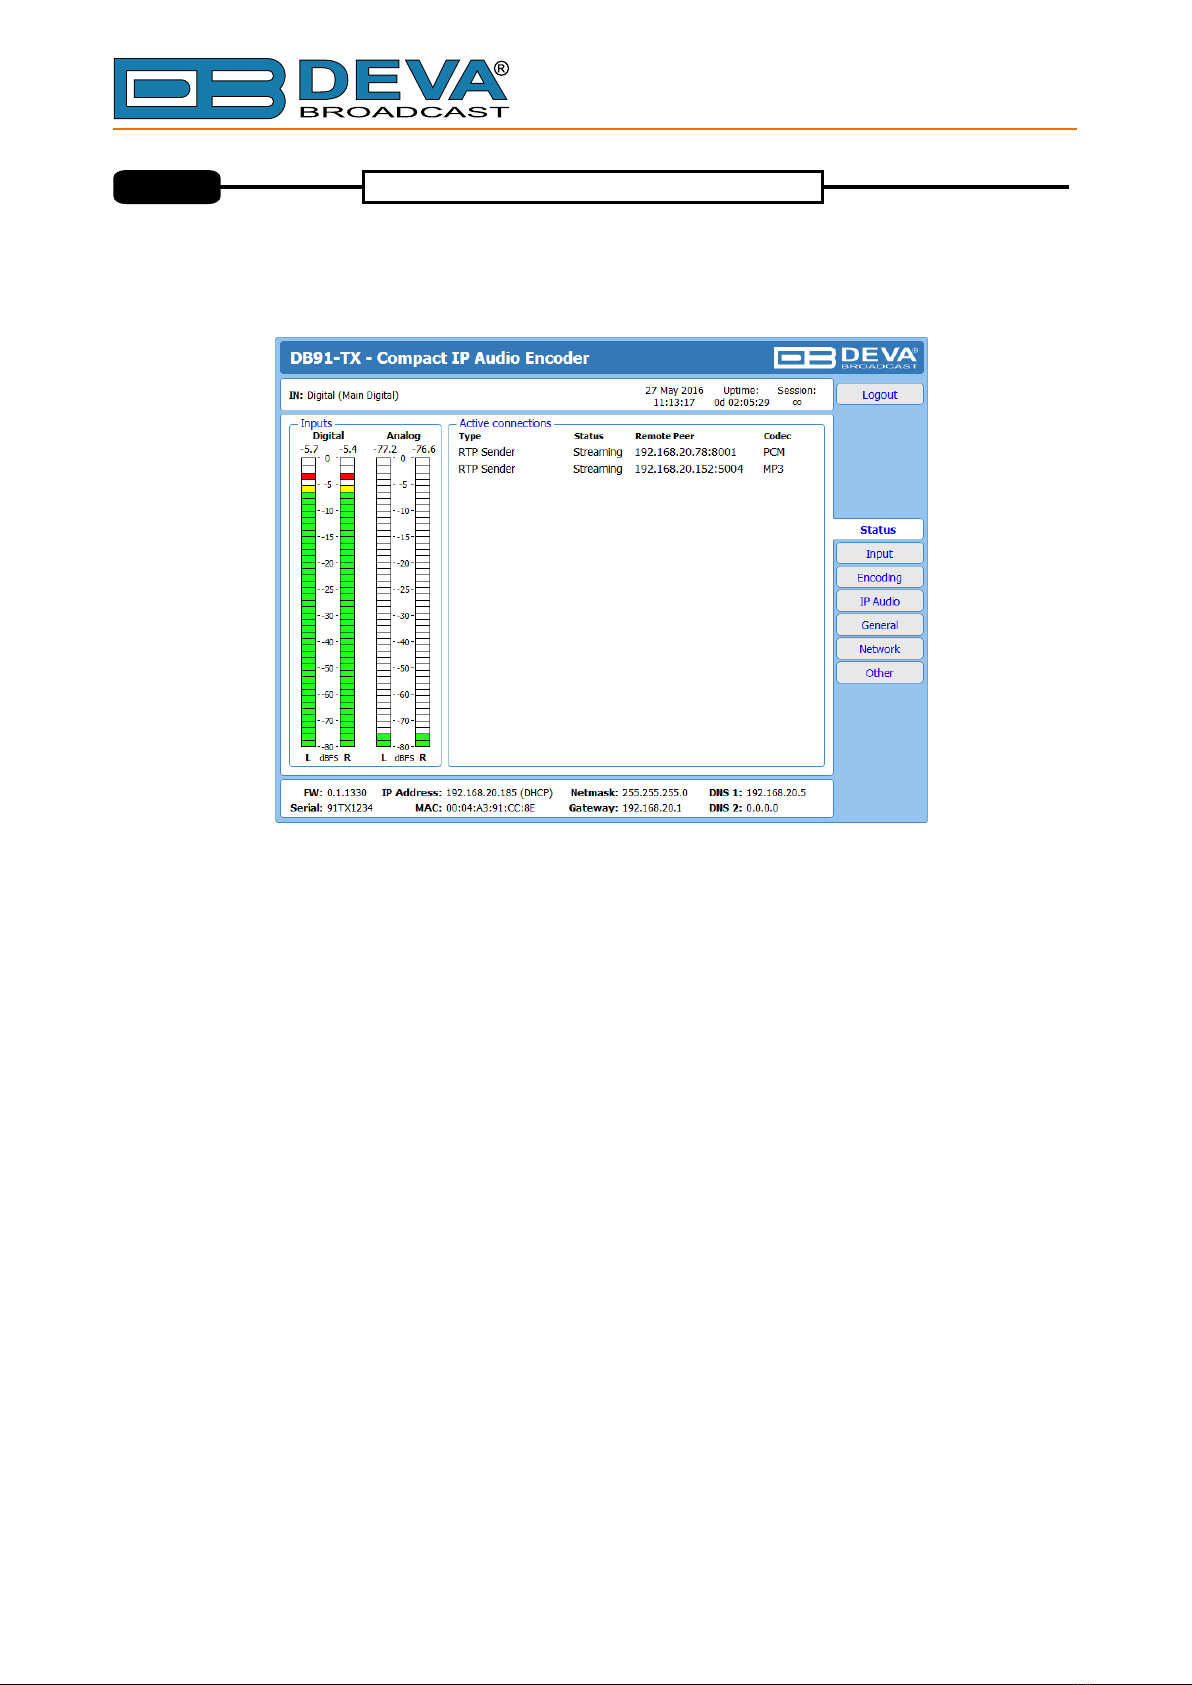Open the Input tab
The image size is (1192, 1685).
tap(879, 554)
